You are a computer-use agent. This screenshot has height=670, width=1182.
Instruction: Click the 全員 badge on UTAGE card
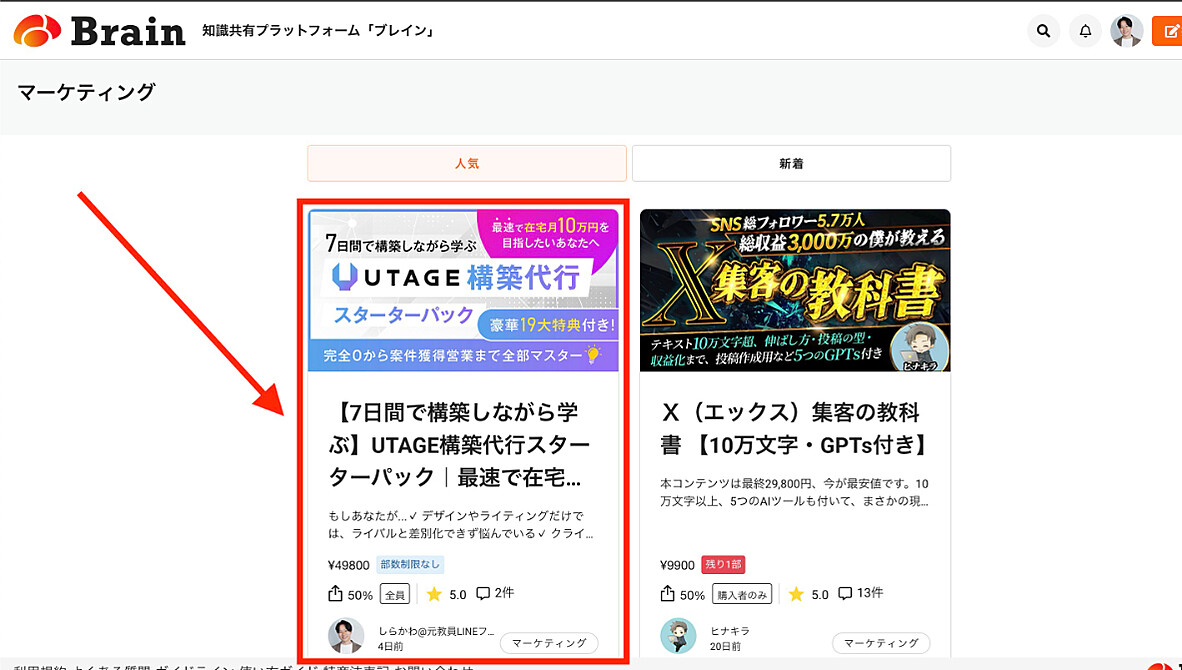click(x=394, y=595)
